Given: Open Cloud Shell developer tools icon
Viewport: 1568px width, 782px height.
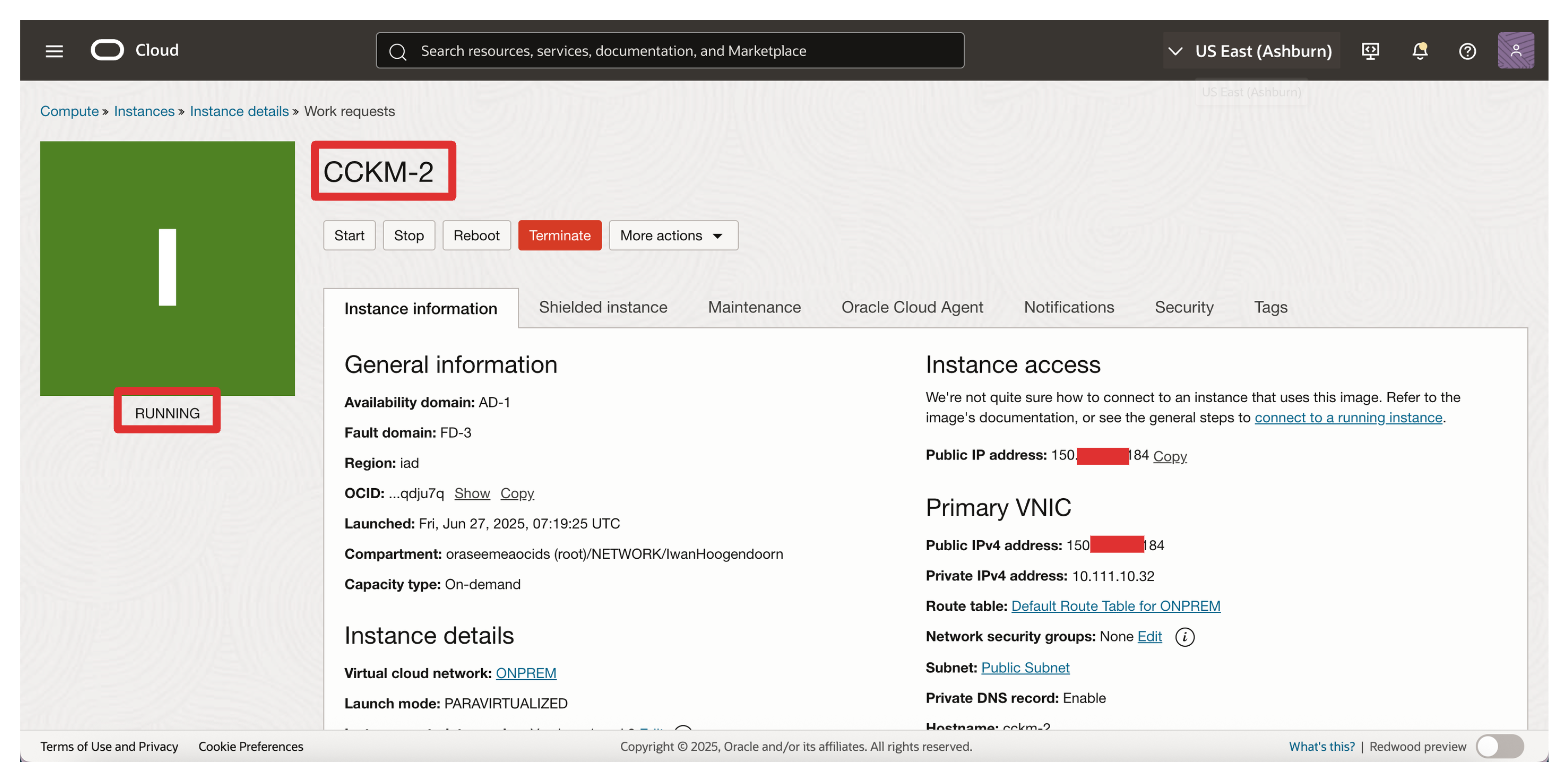Looking at the screenshot, I should (x=1371, y=51).
